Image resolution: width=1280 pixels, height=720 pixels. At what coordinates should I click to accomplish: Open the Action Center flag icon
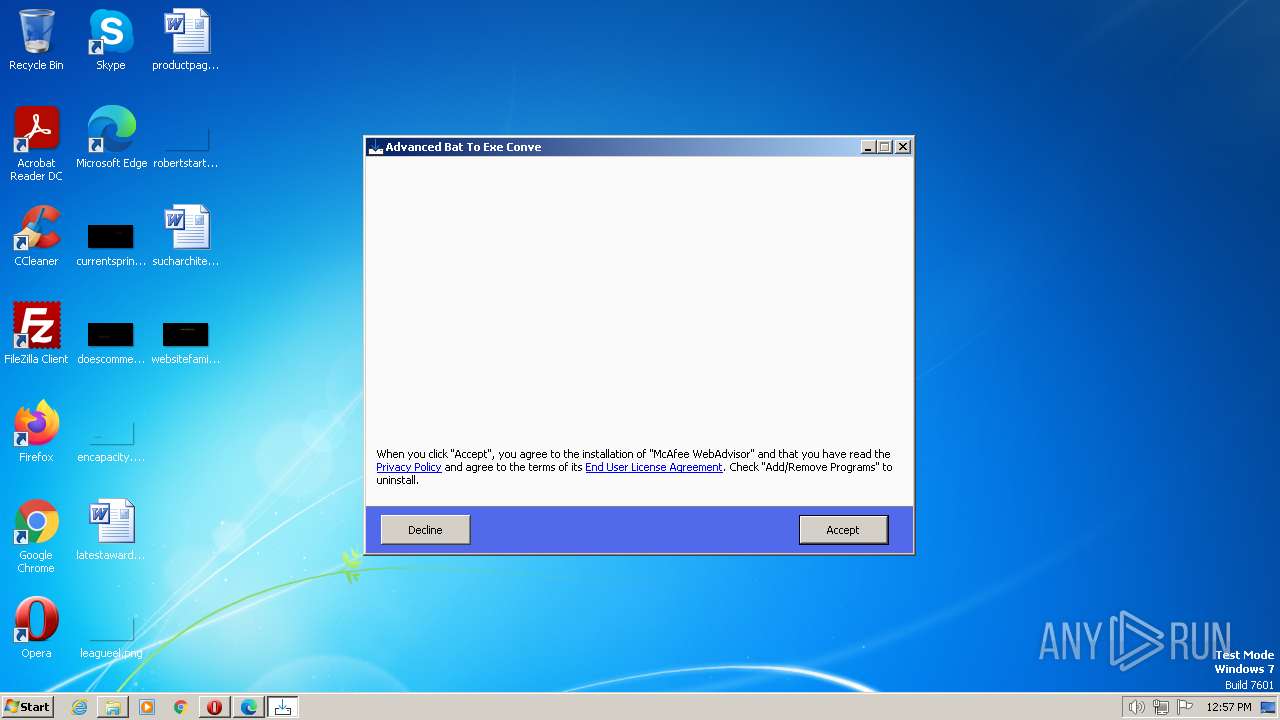pos(1186,707)
